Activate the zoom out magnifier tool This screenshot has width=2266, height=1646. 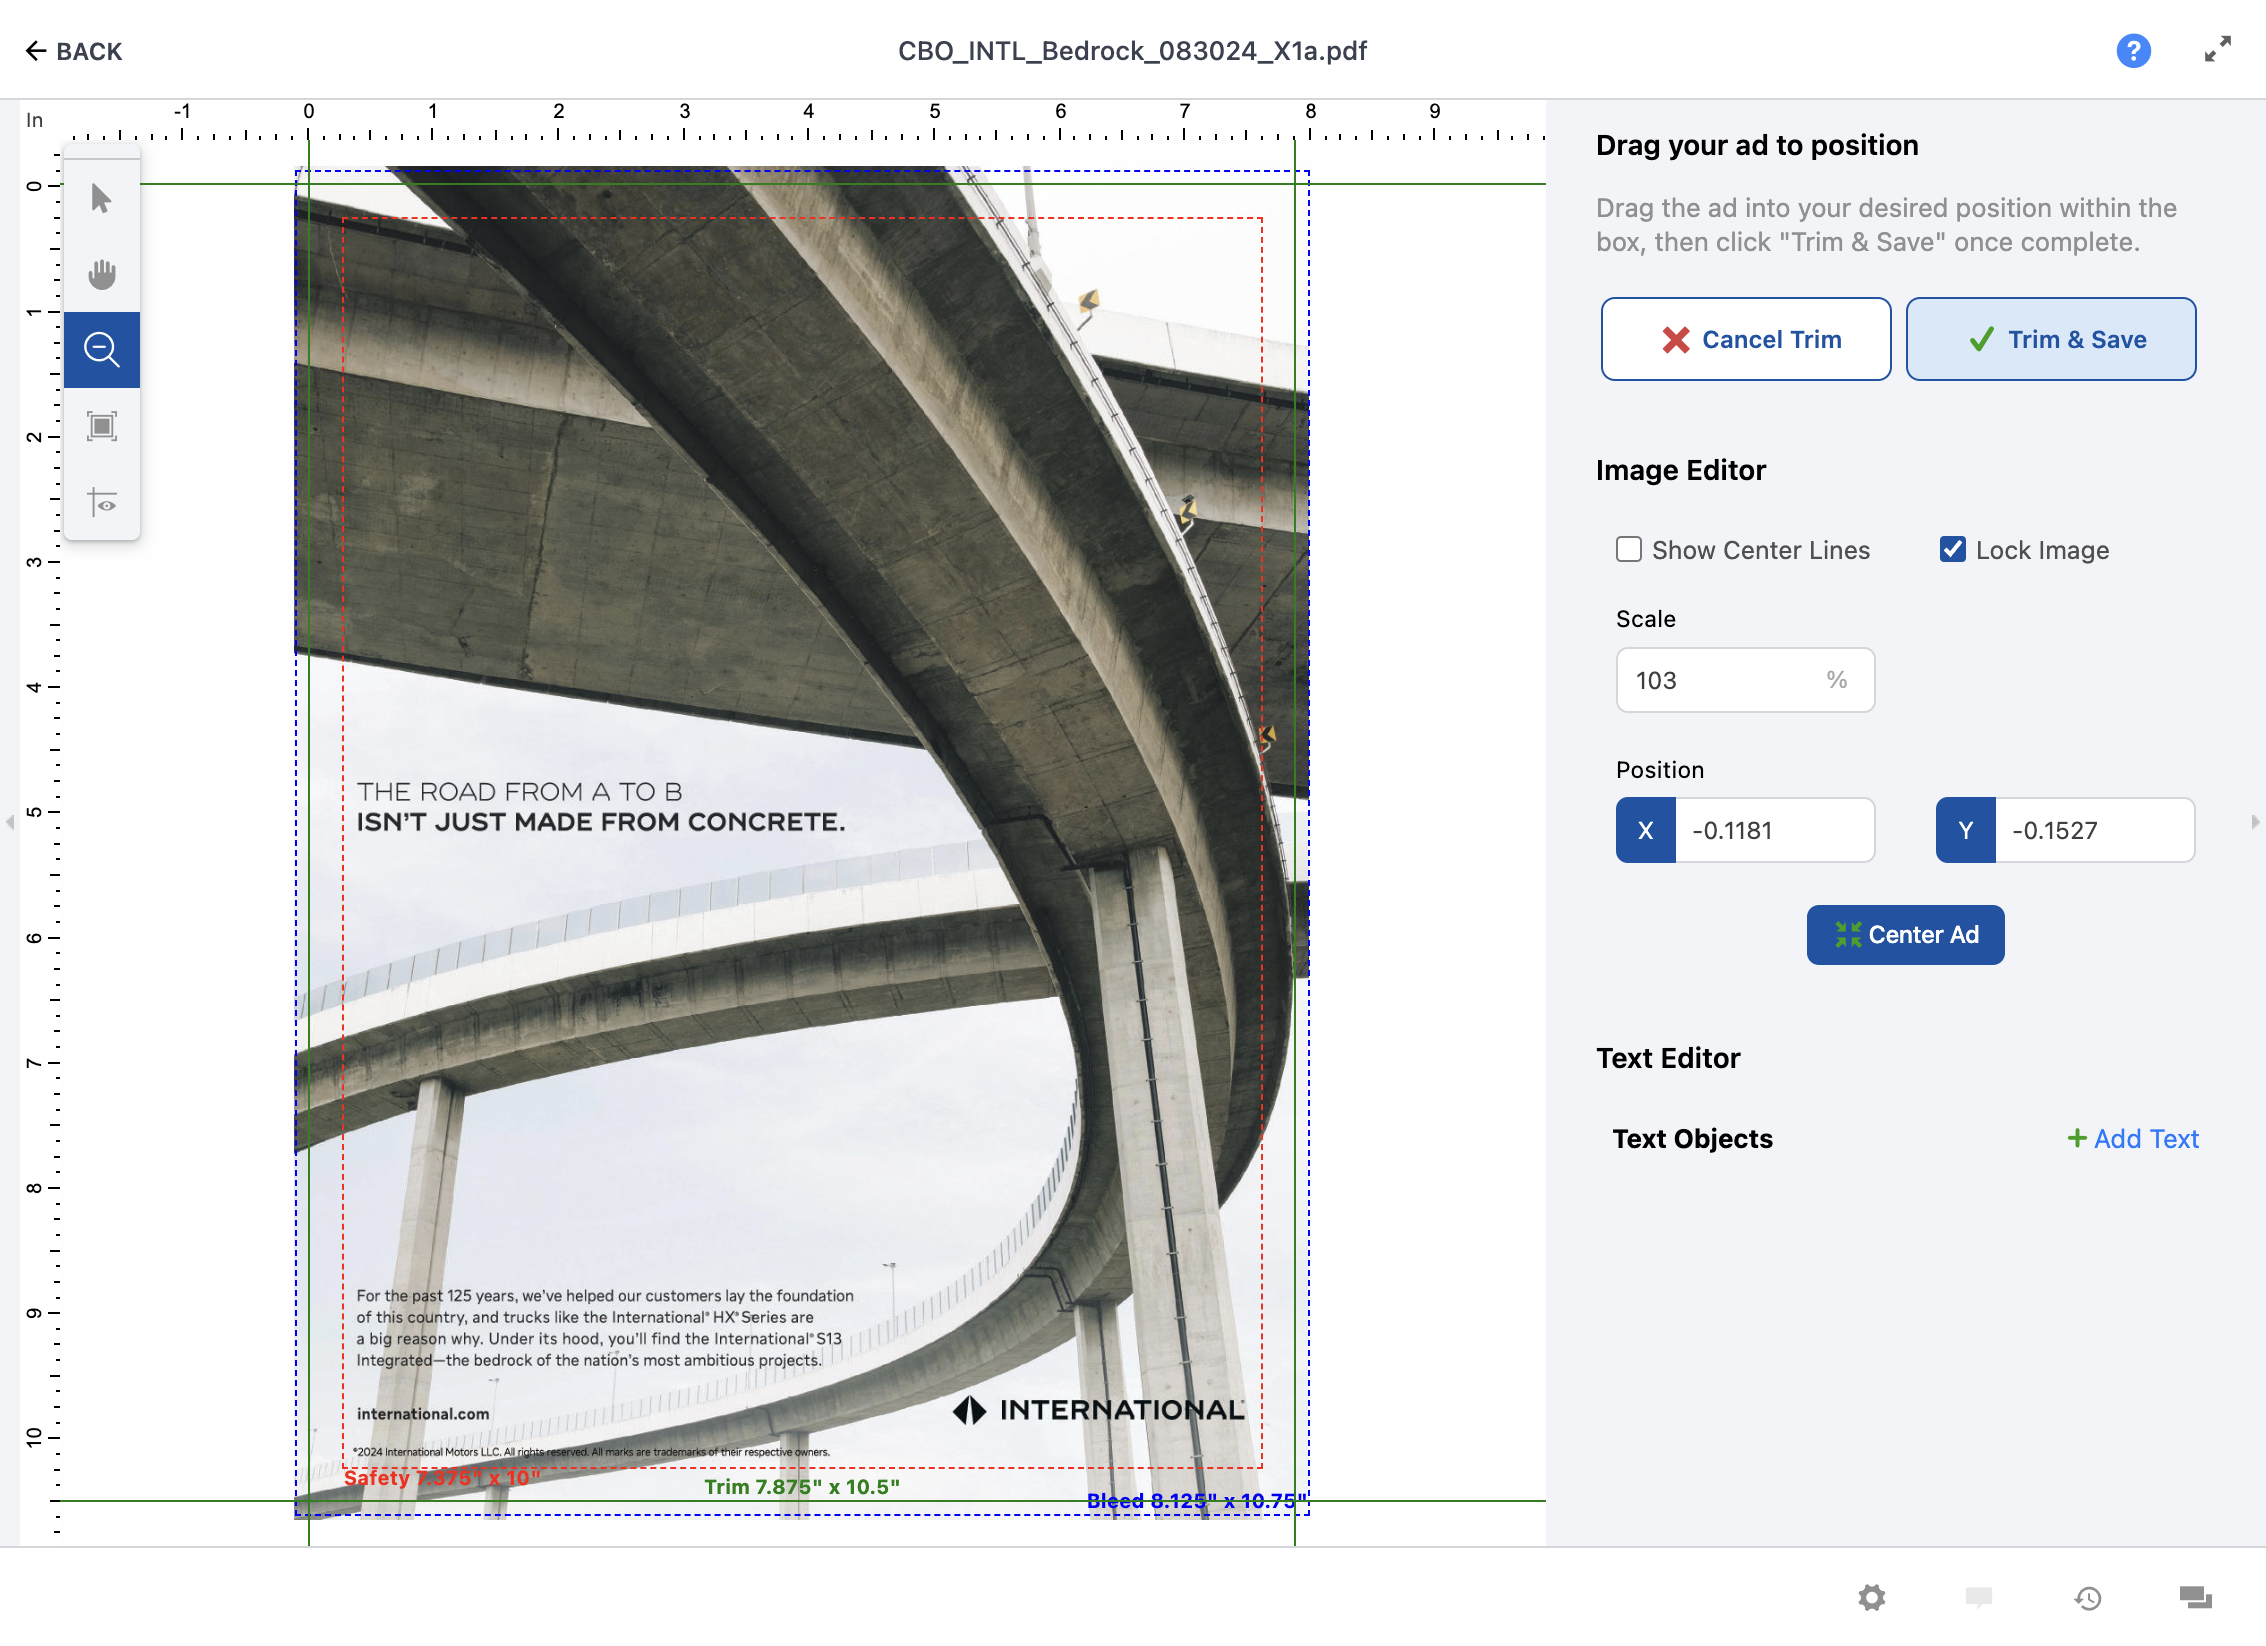(x=101, y=350)
